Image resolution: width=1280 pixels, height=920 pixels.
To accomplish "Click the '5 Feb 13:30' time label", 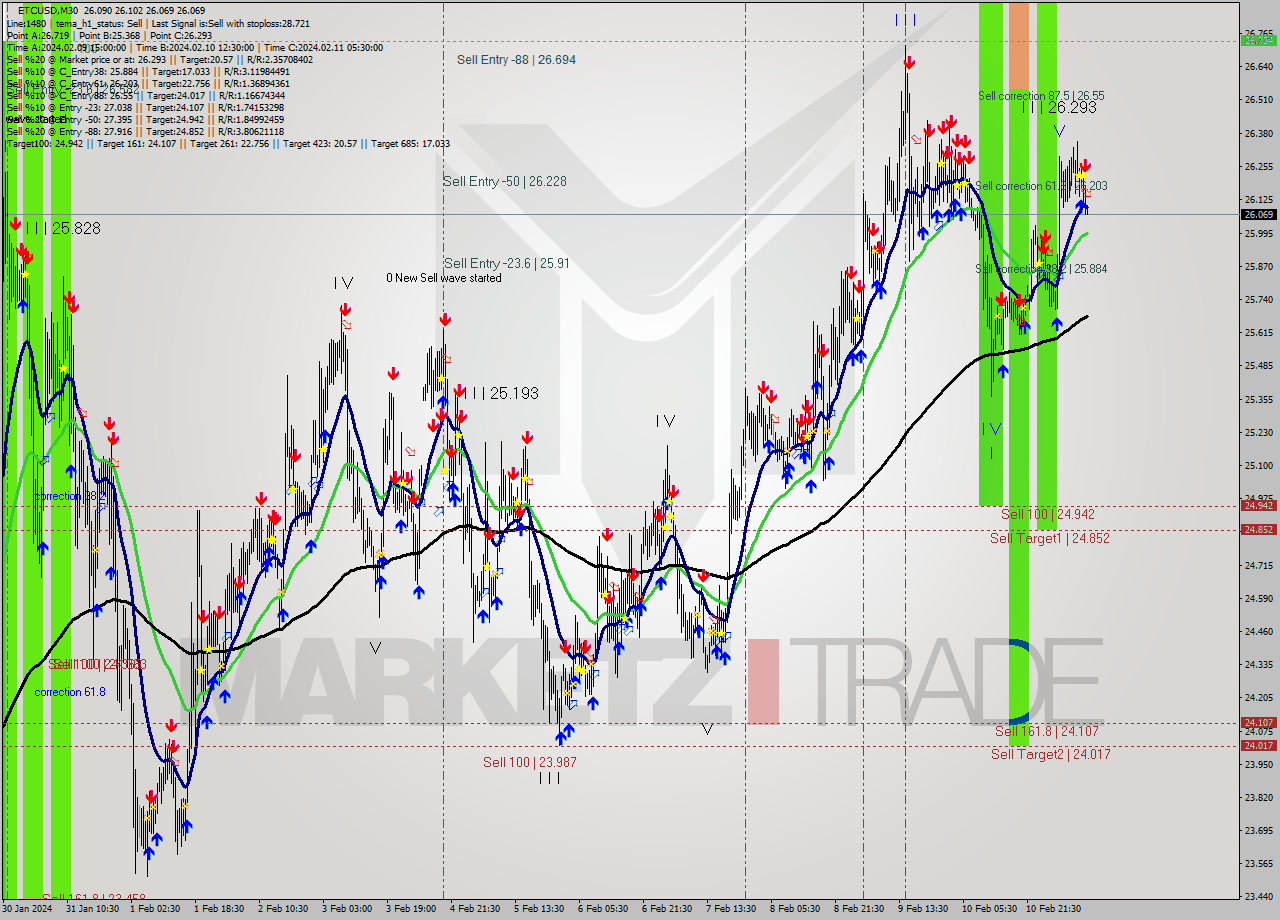I will point(540,909).
